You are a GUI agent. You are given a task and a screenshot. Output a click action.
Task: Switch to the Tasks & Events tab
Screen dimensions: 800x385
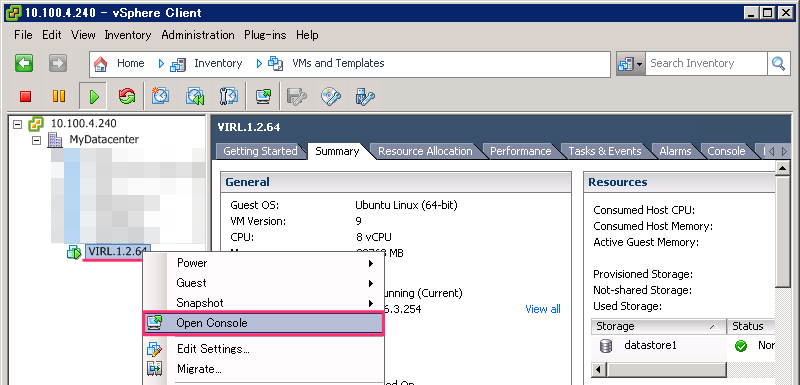pyautogui.click(x=605, y=151)
